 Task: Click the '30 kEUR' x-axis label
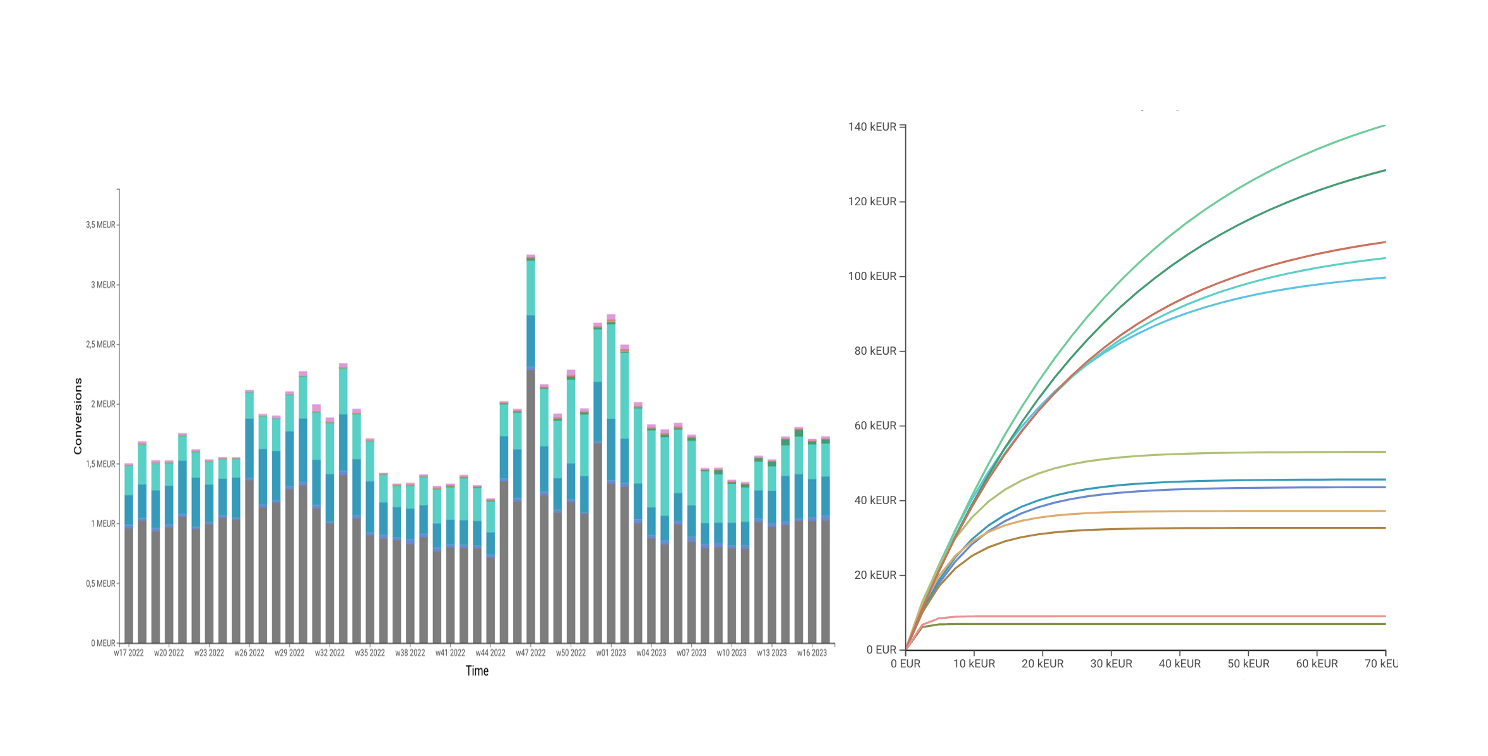coord(1111,664)
